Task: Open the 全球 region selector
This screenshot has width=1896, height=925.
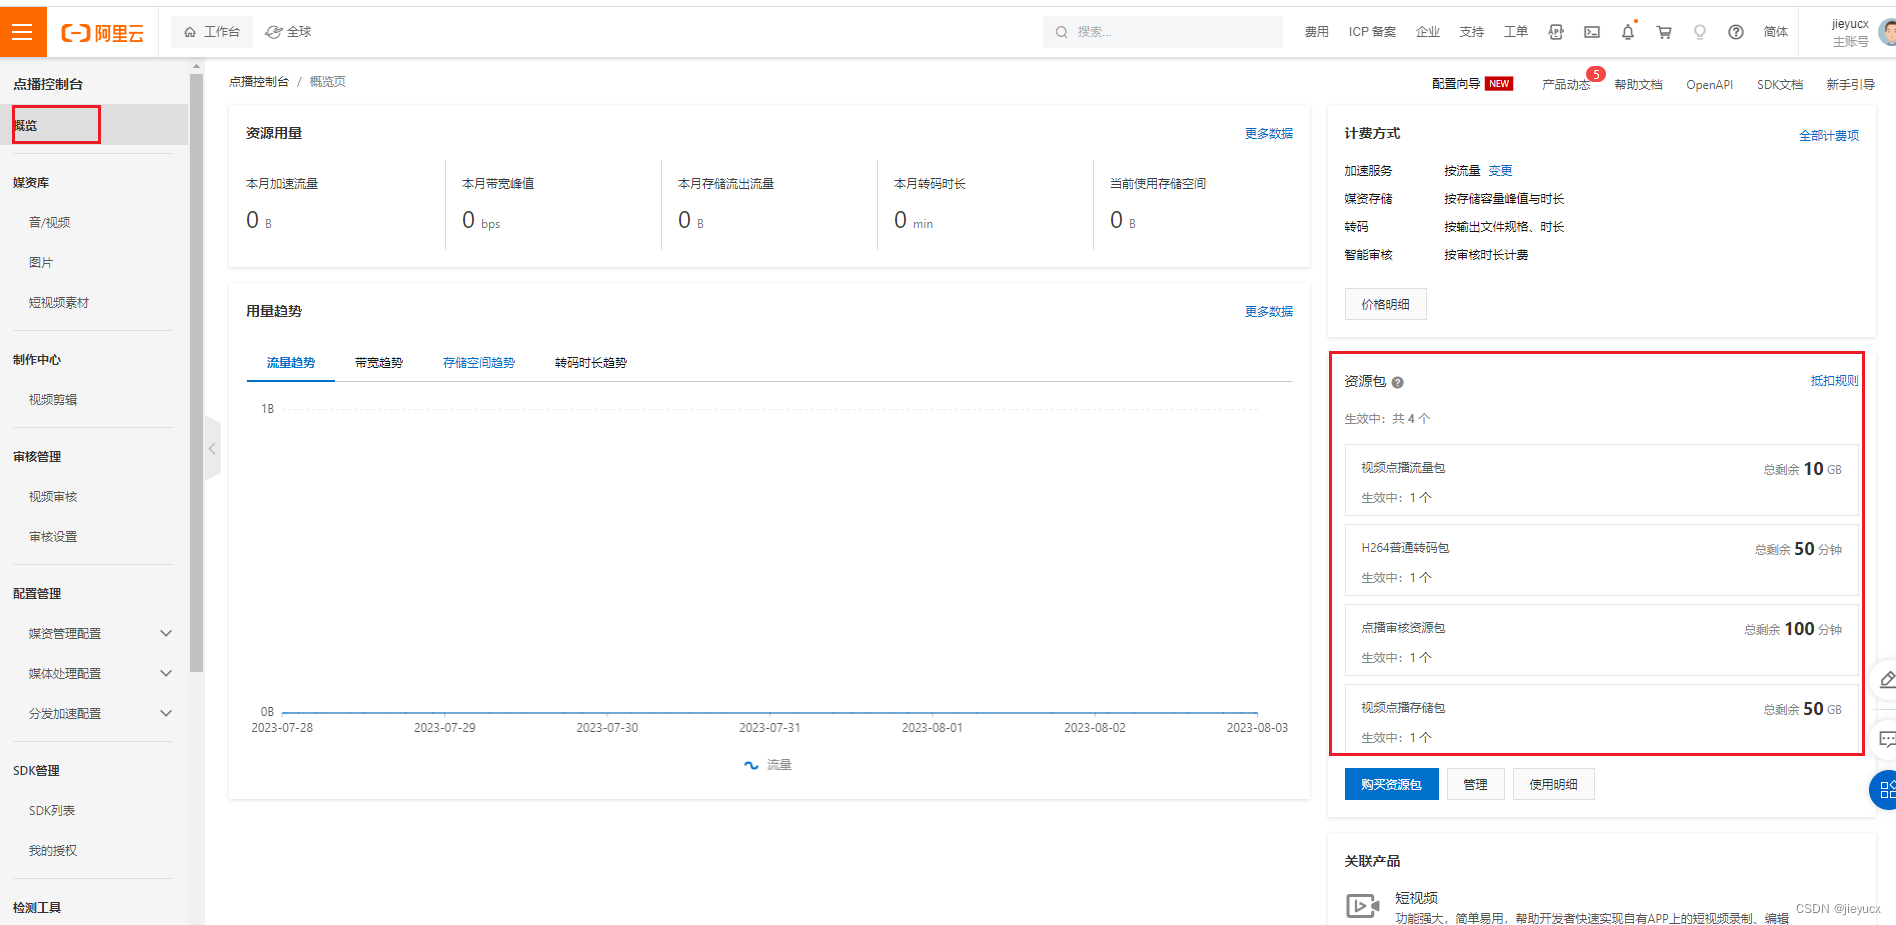Action: coord(288,32)
